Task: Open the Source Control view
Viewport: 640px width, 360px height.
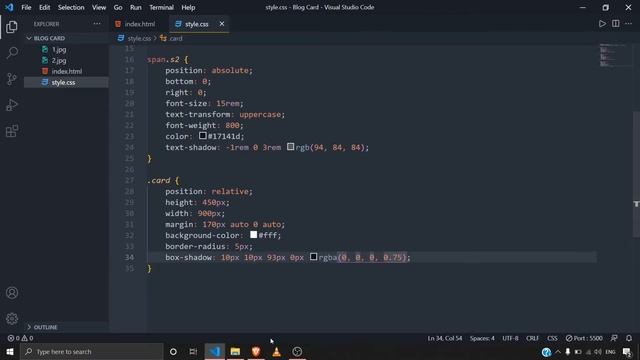Action: click(x=12, y=79)
